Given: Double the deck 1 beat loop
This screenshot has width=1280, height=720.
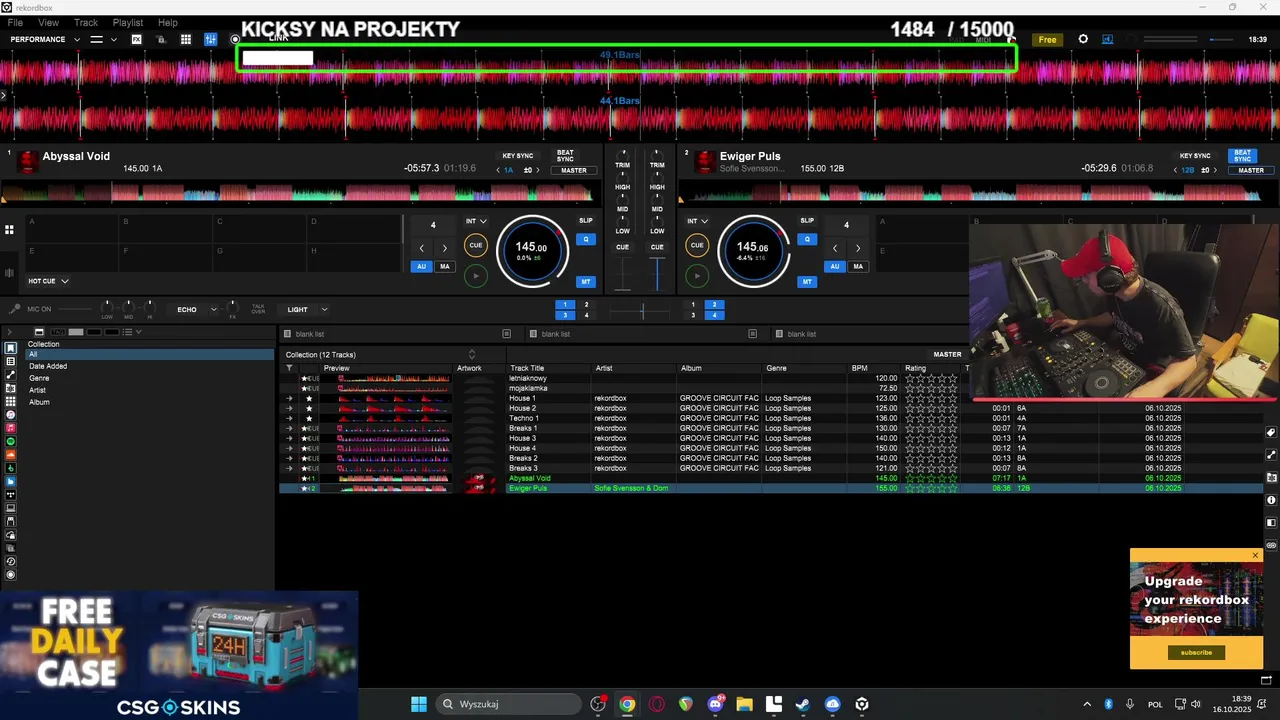Looking at the screenshot, I should point(445,248).
